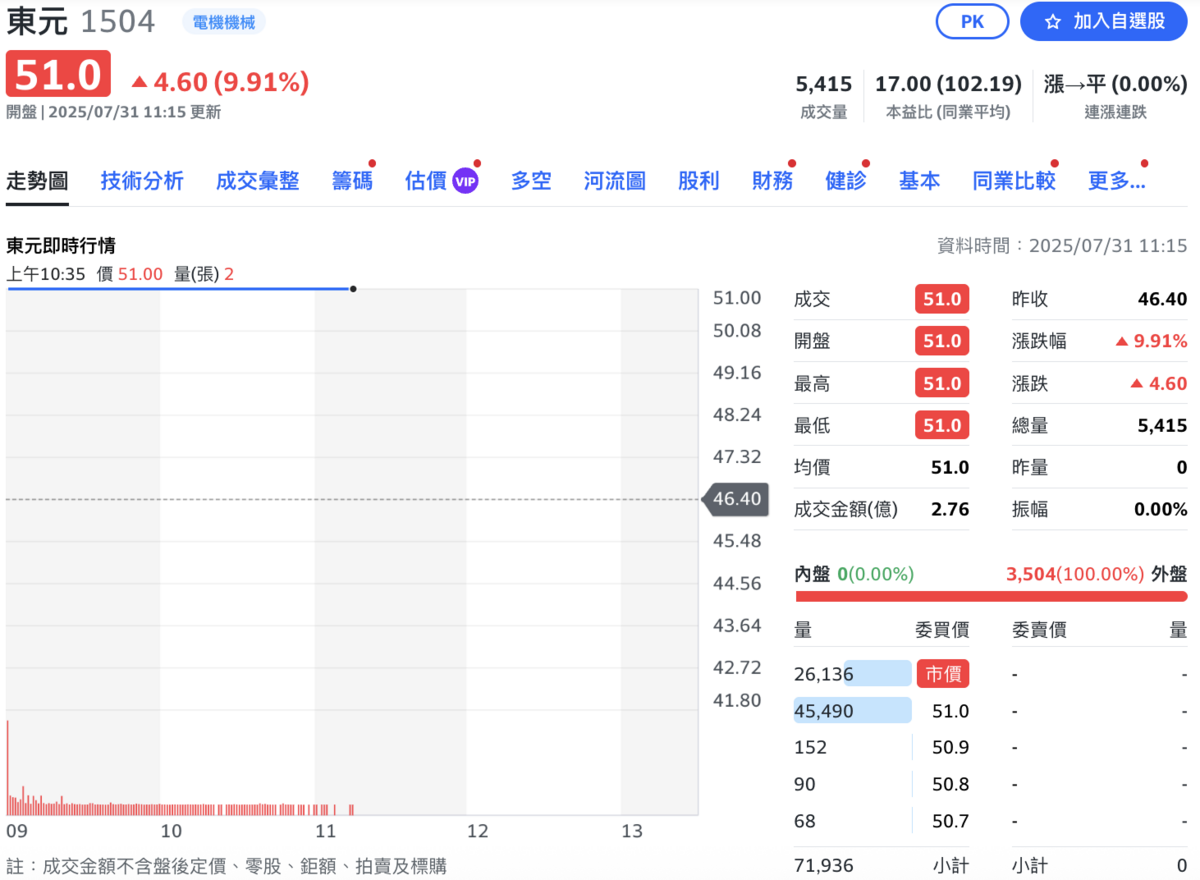Open the 成交彙整 tab

click(x=258, y=181)
